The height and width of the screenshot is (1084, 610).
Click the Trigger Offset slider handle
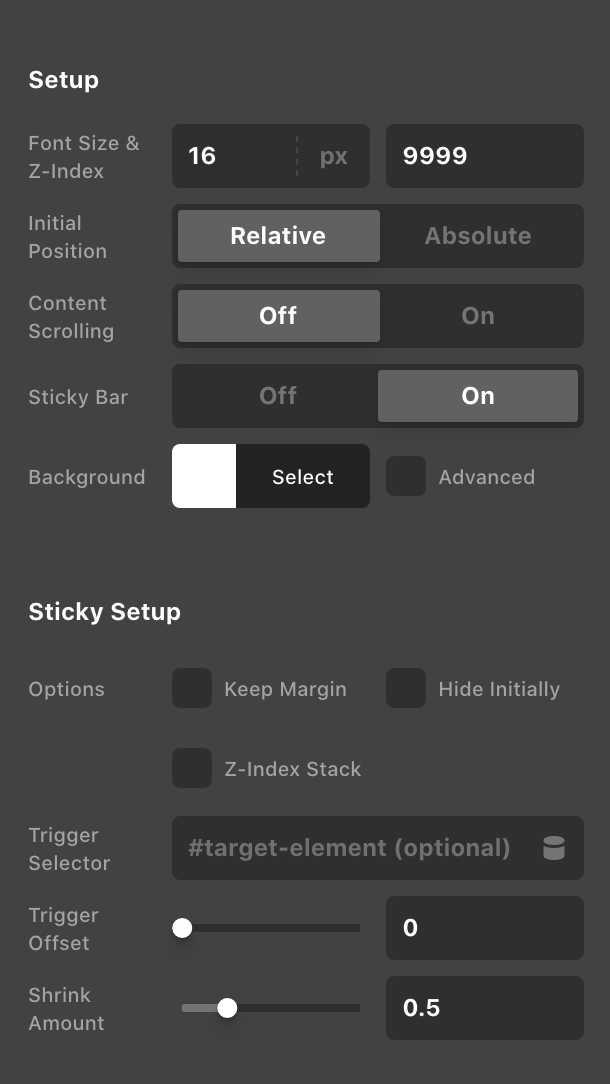[x=182, y=928]
